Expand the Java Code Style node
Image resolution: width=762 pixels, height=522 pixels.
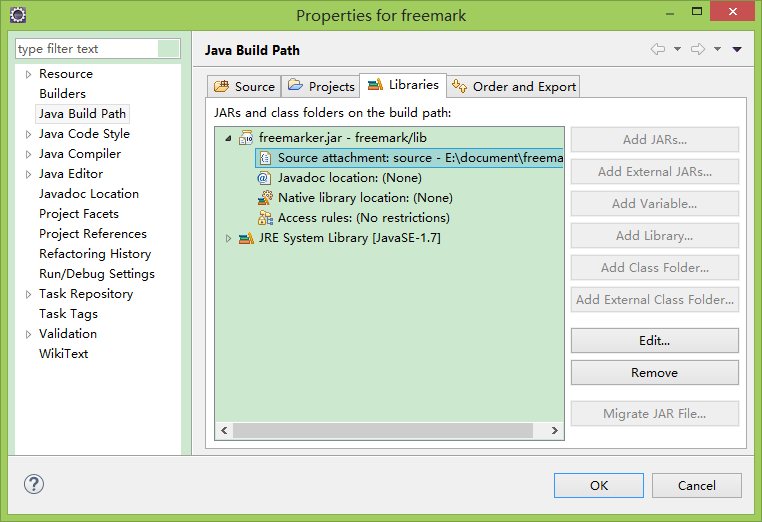click(x=28, y=134)
